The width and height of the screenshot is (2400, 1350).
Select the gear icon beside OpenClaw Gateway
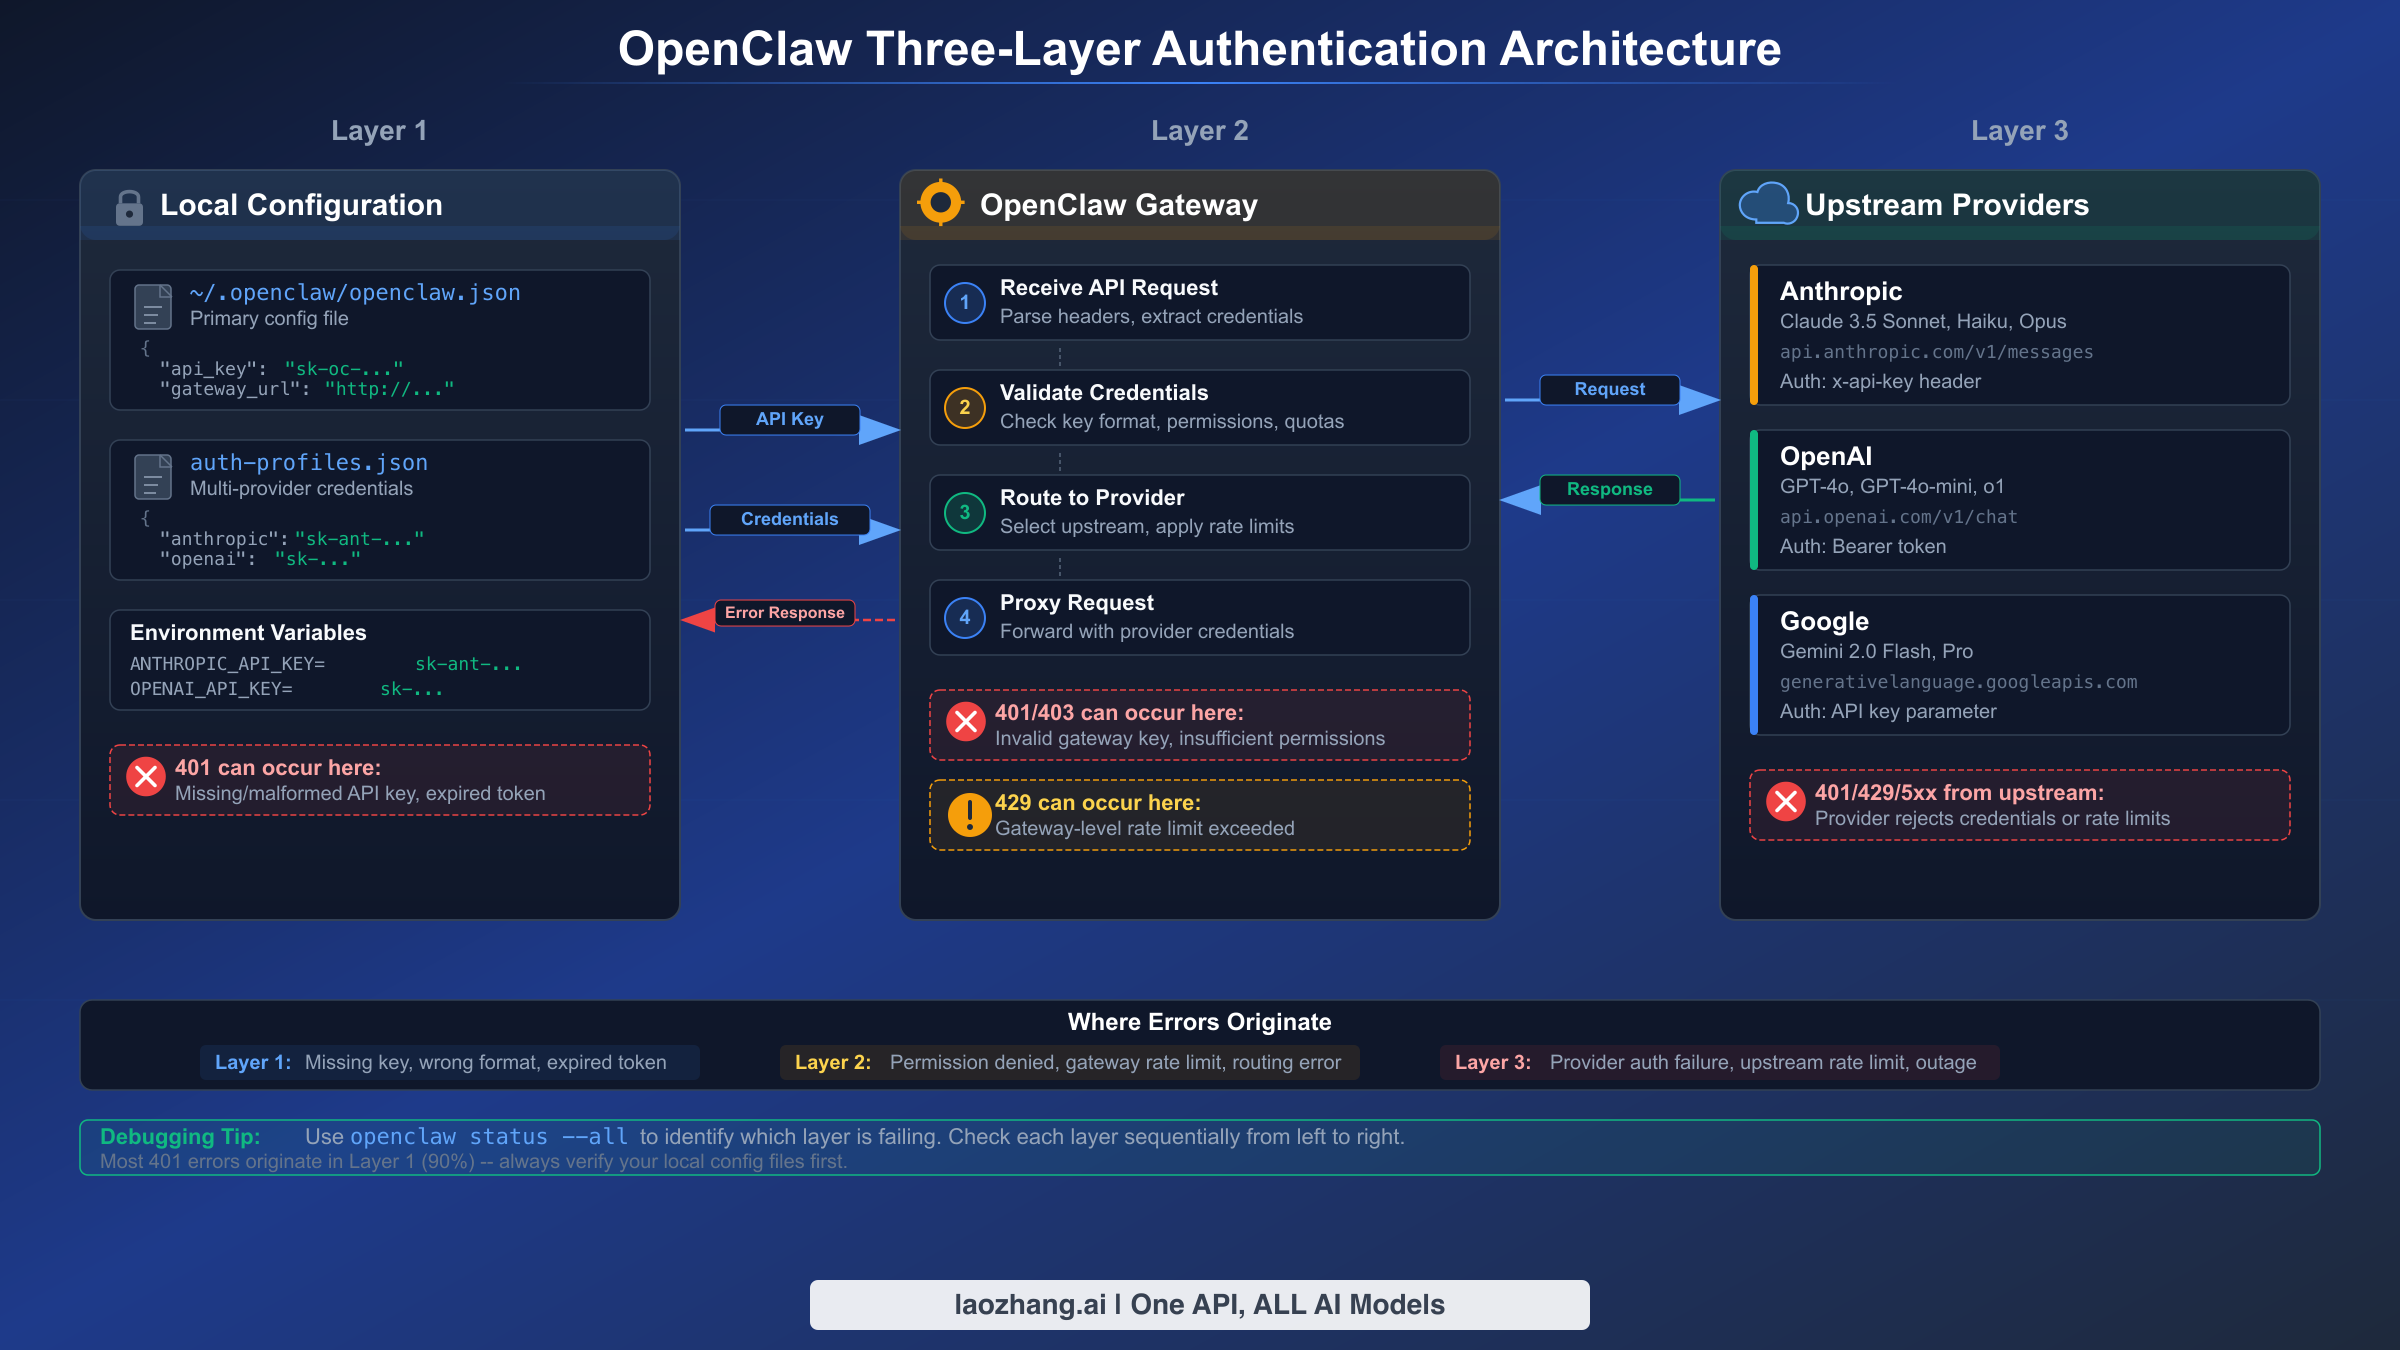tap(941, 203)
